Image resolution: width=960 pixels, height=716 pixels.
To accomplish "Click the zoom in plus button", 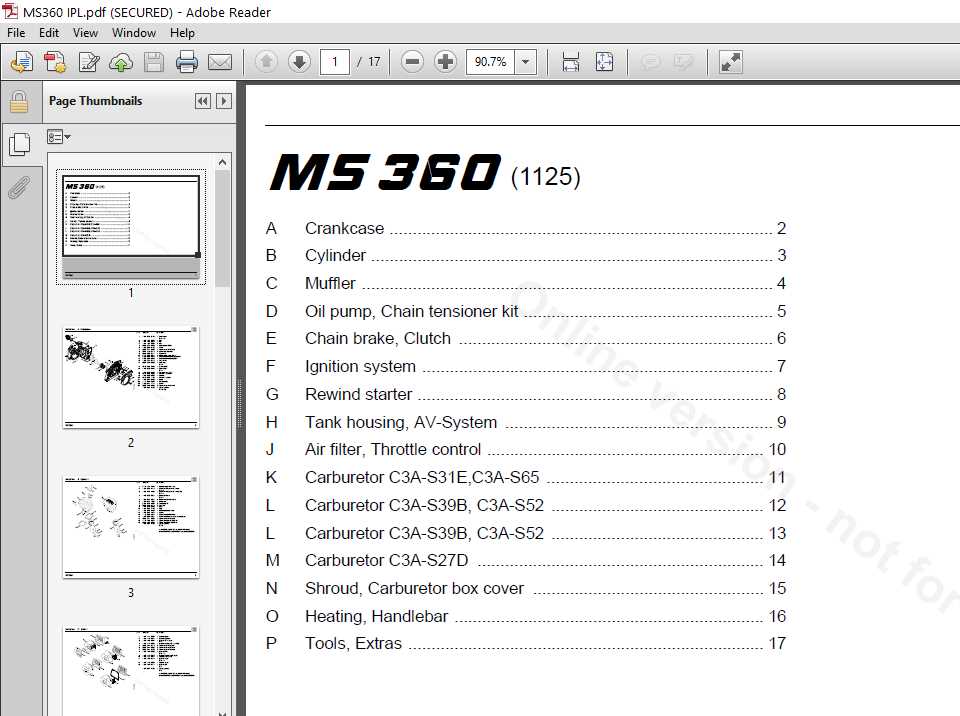I will tap(446, 61).
